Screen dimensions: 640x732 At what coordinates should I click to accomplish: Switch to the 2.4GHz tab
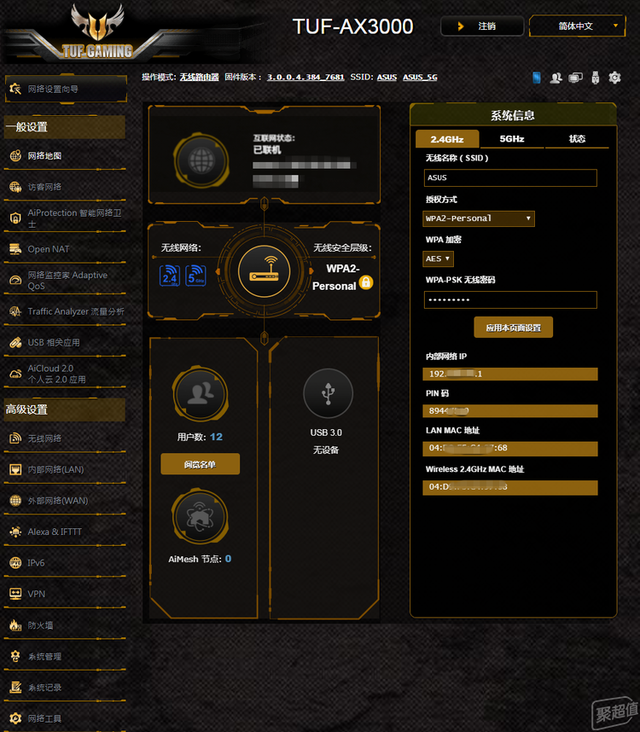447,139
